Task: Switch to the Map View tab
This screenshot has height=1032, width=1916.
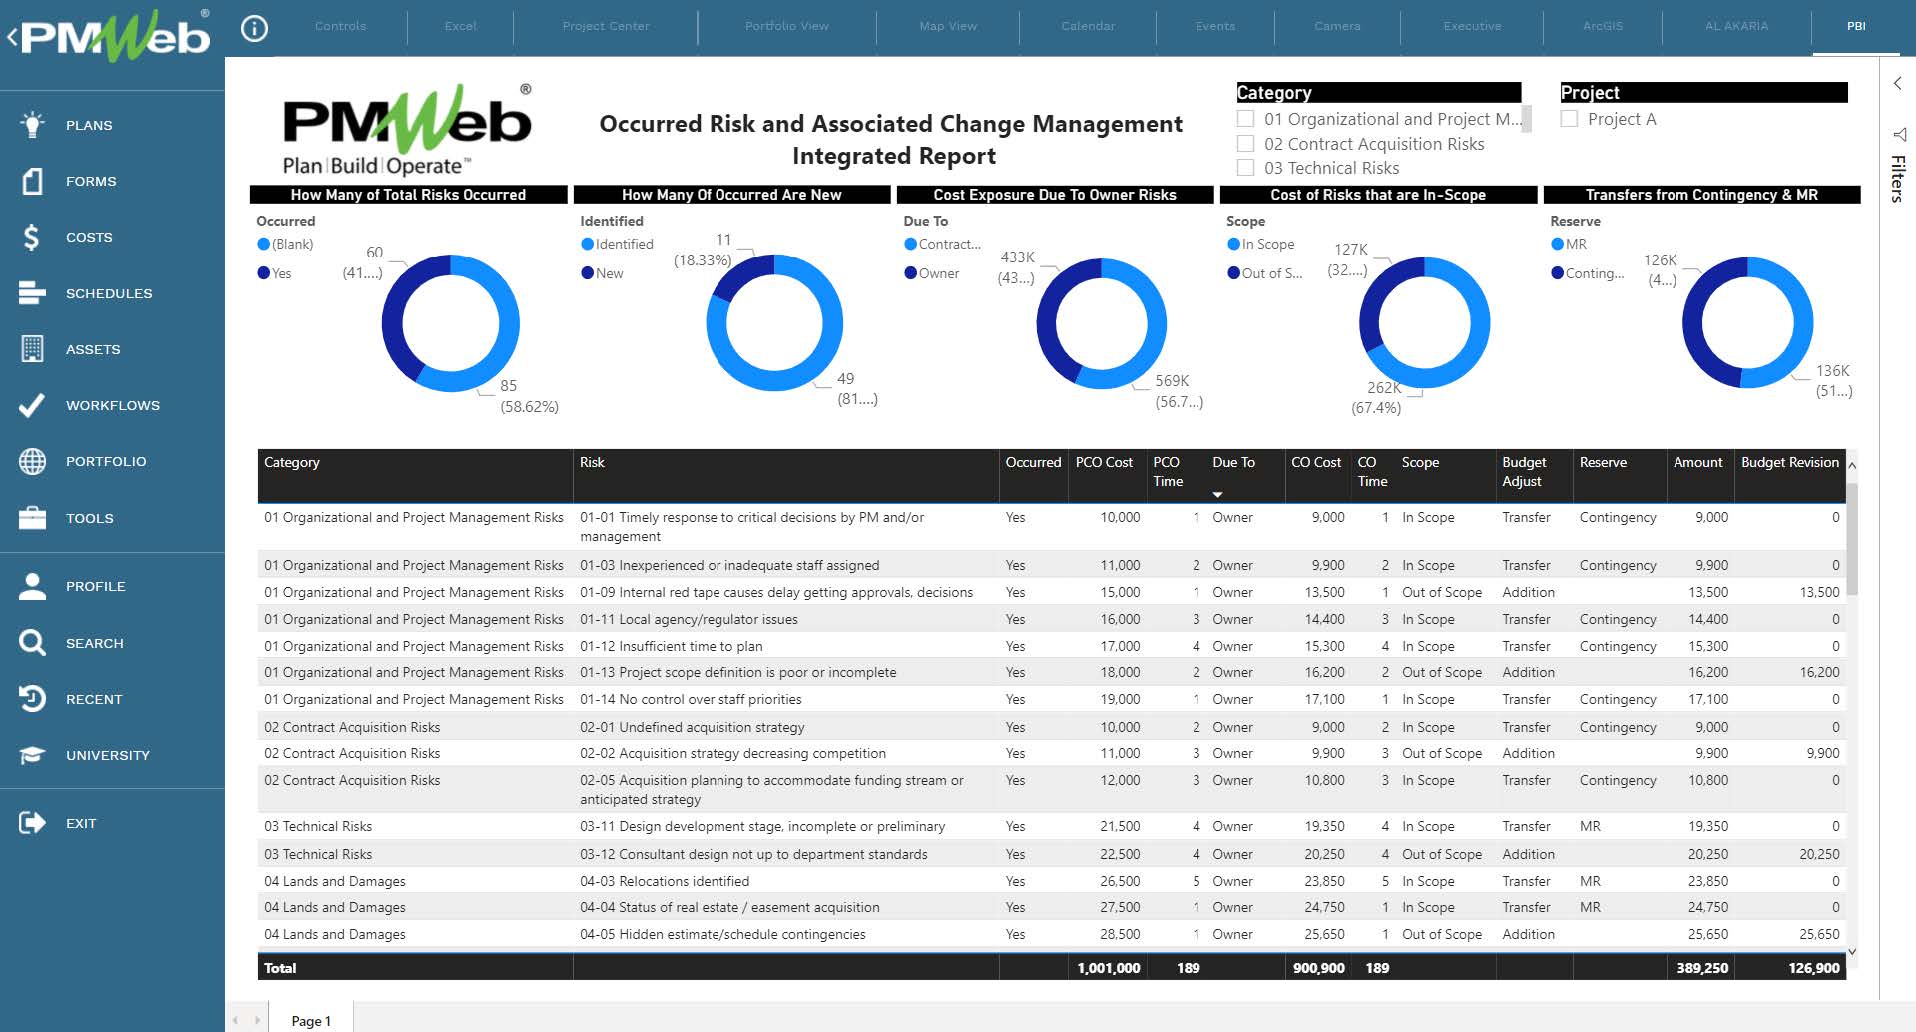Action: (948, 26)
